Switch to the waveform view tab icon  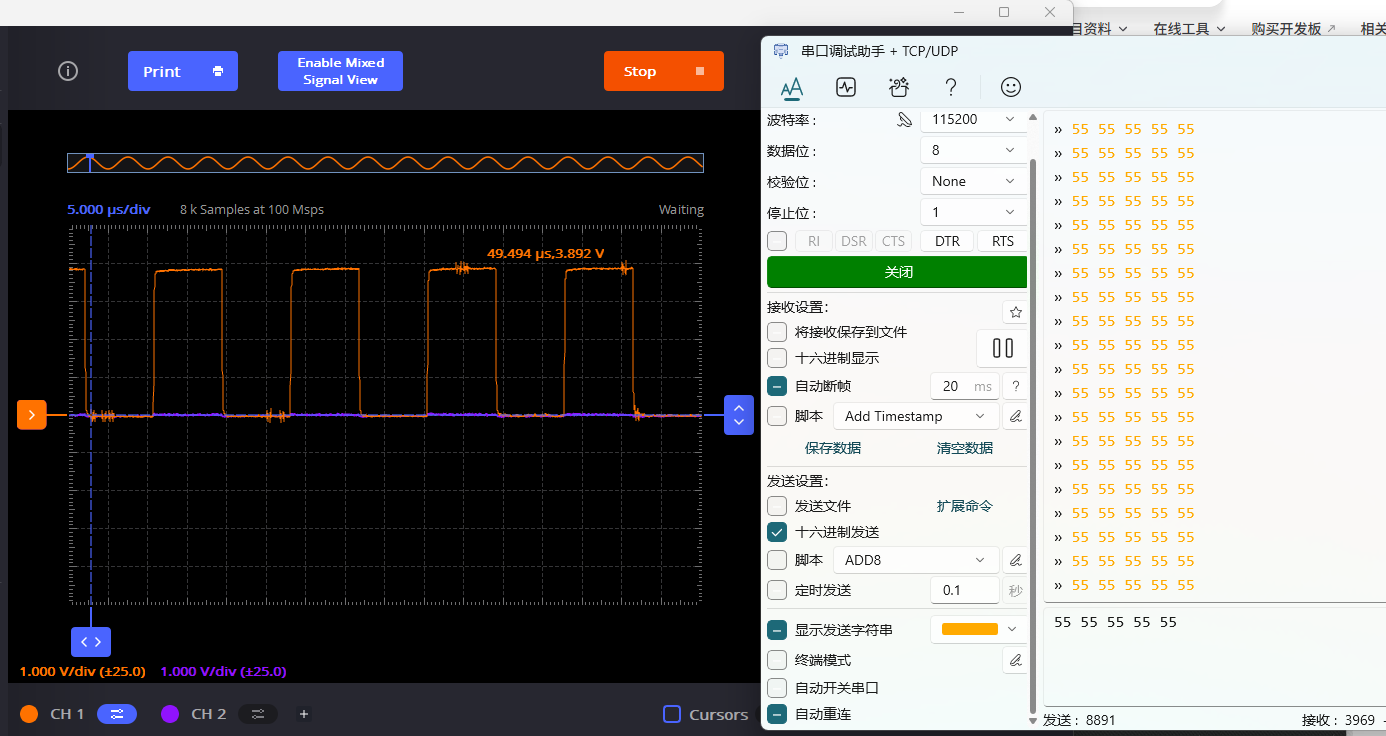point(846,87)
